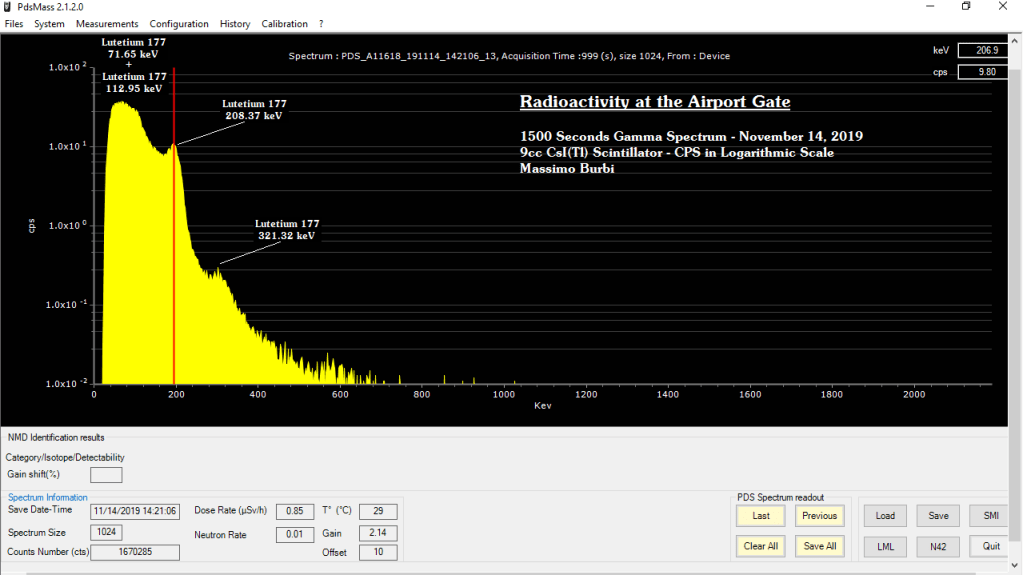Open the Configuration menu
This screenshot has width=1023, height=575.
click(x=179, y=24)
